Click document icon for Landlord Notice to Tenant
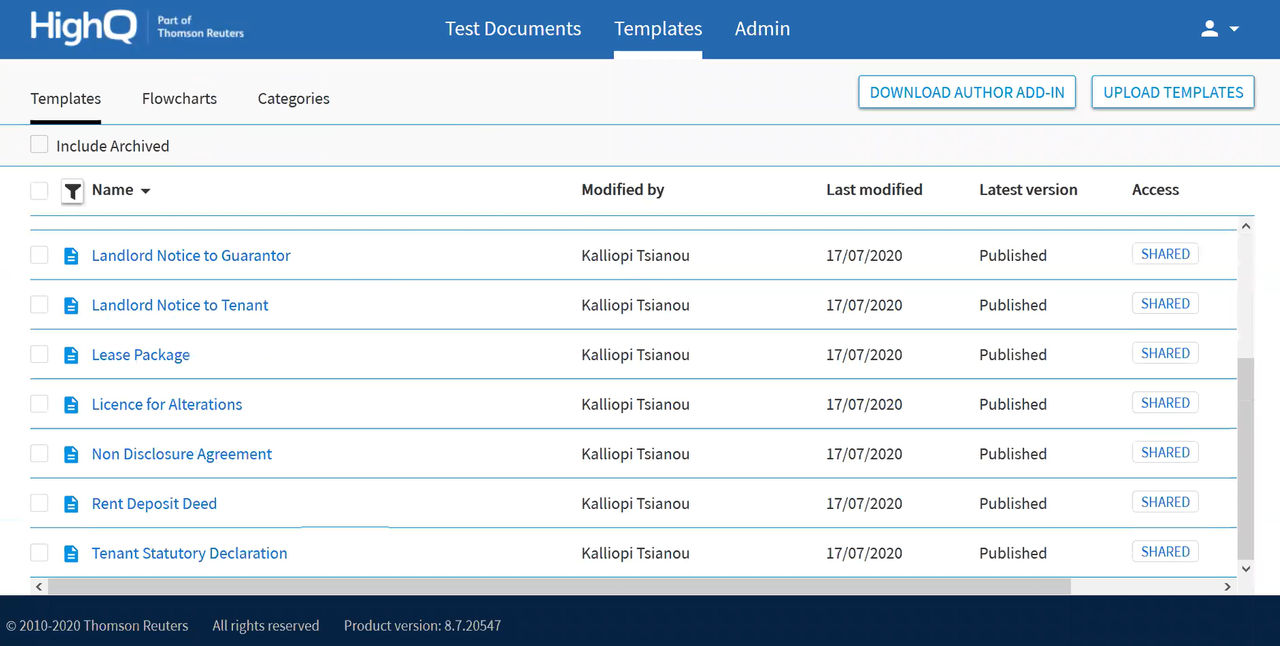This screenshot has width=1280, height=646. pos(71,306)
